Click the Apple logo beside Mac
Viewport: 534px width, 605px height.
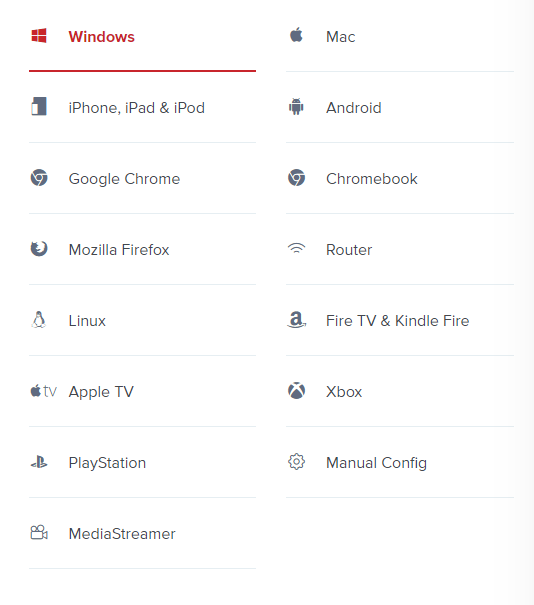coord(296,35)
